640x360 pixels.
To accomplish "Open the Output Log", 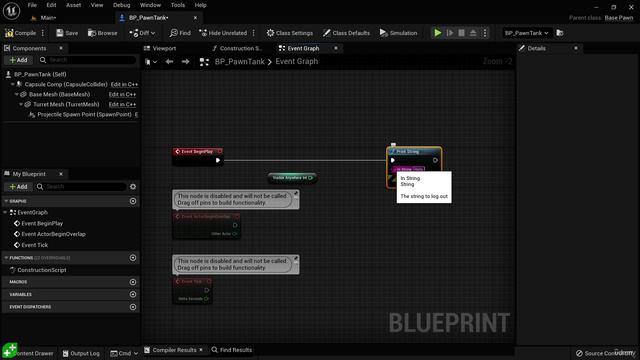I will (81, 353).
